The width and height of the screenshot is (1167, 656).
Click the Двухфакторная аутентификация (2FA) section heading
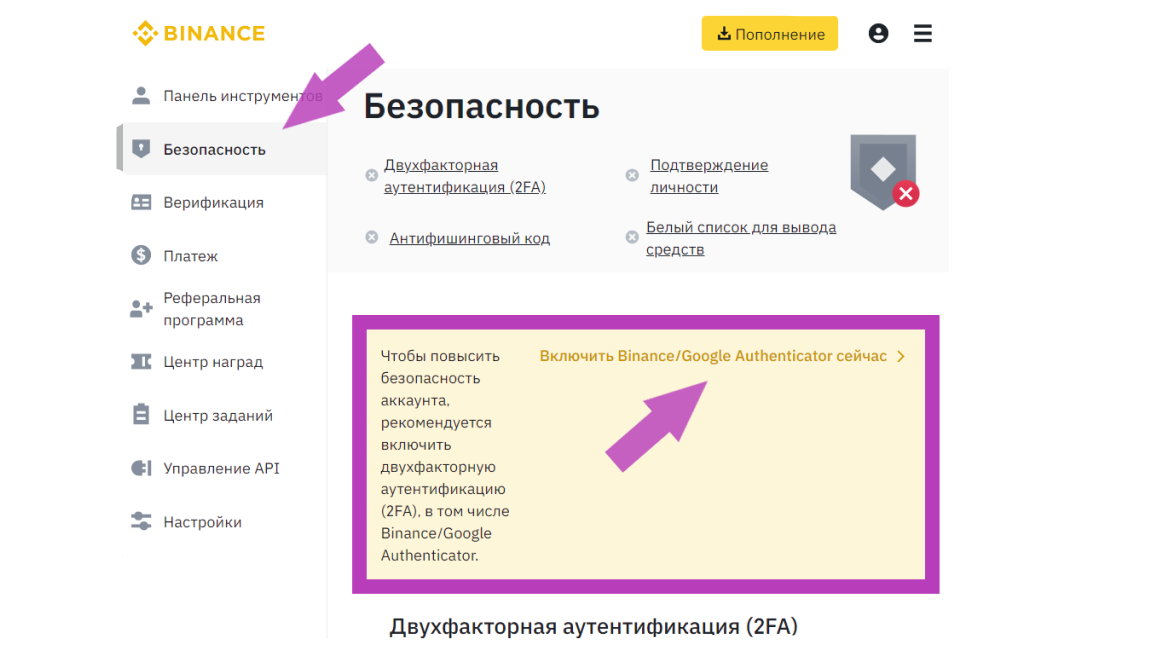(x=593, y=626)
